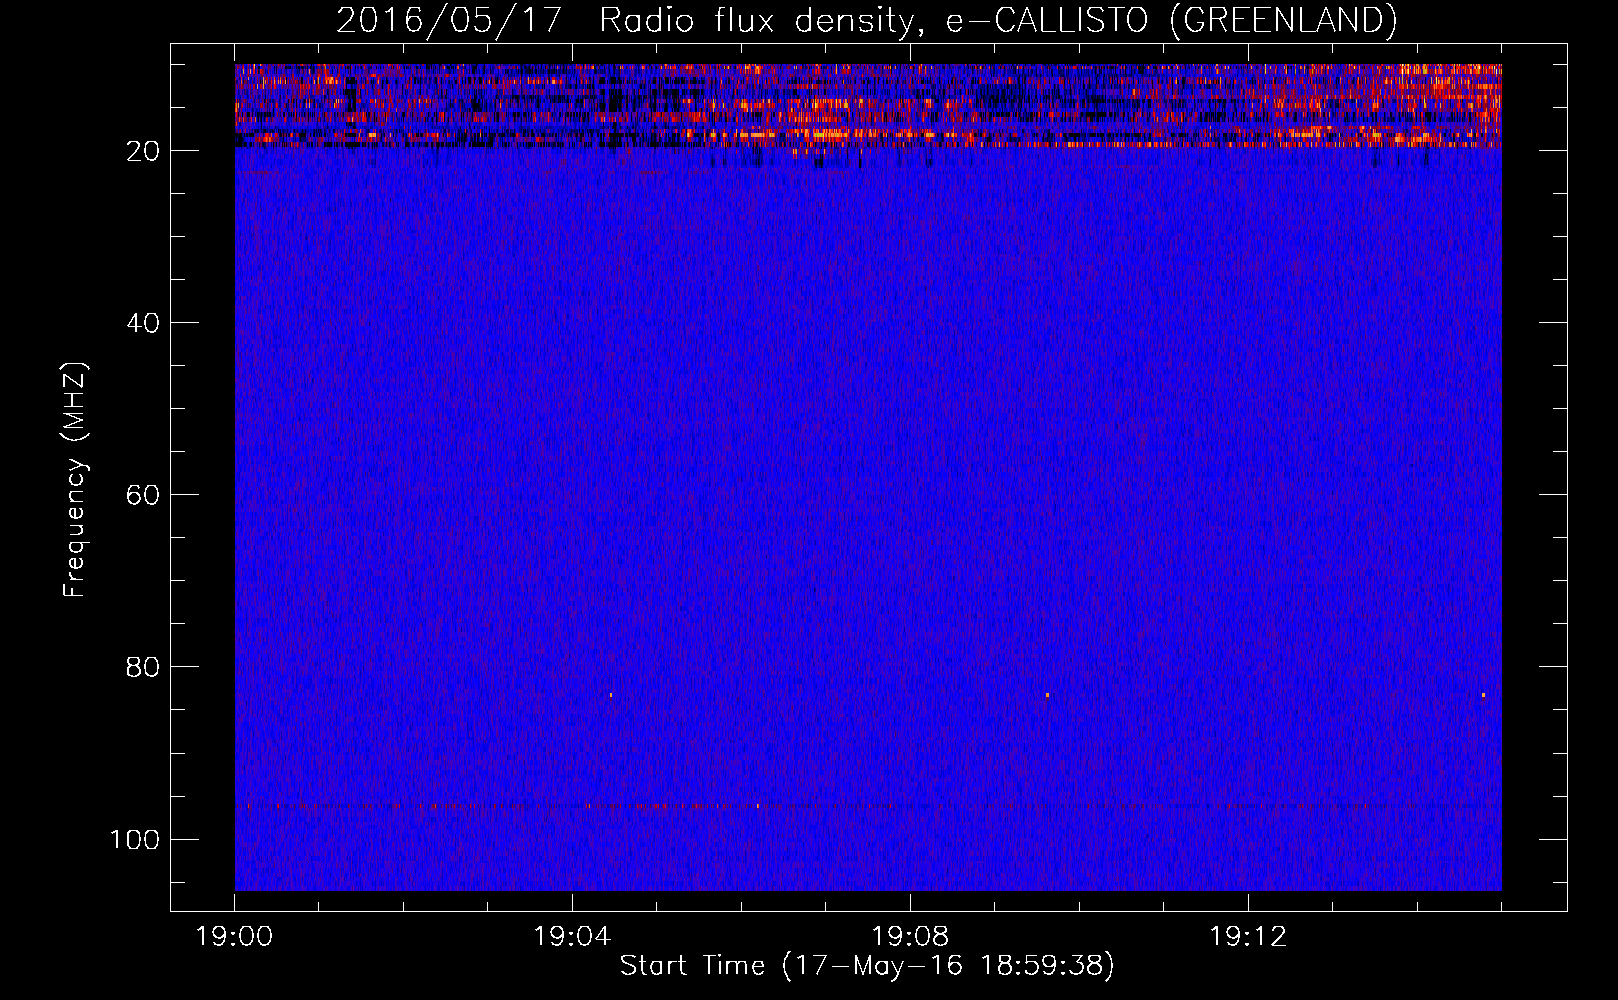
Task: Click the orange spike after 19:09 at 83 MHz
Action: coord(1047,694)
